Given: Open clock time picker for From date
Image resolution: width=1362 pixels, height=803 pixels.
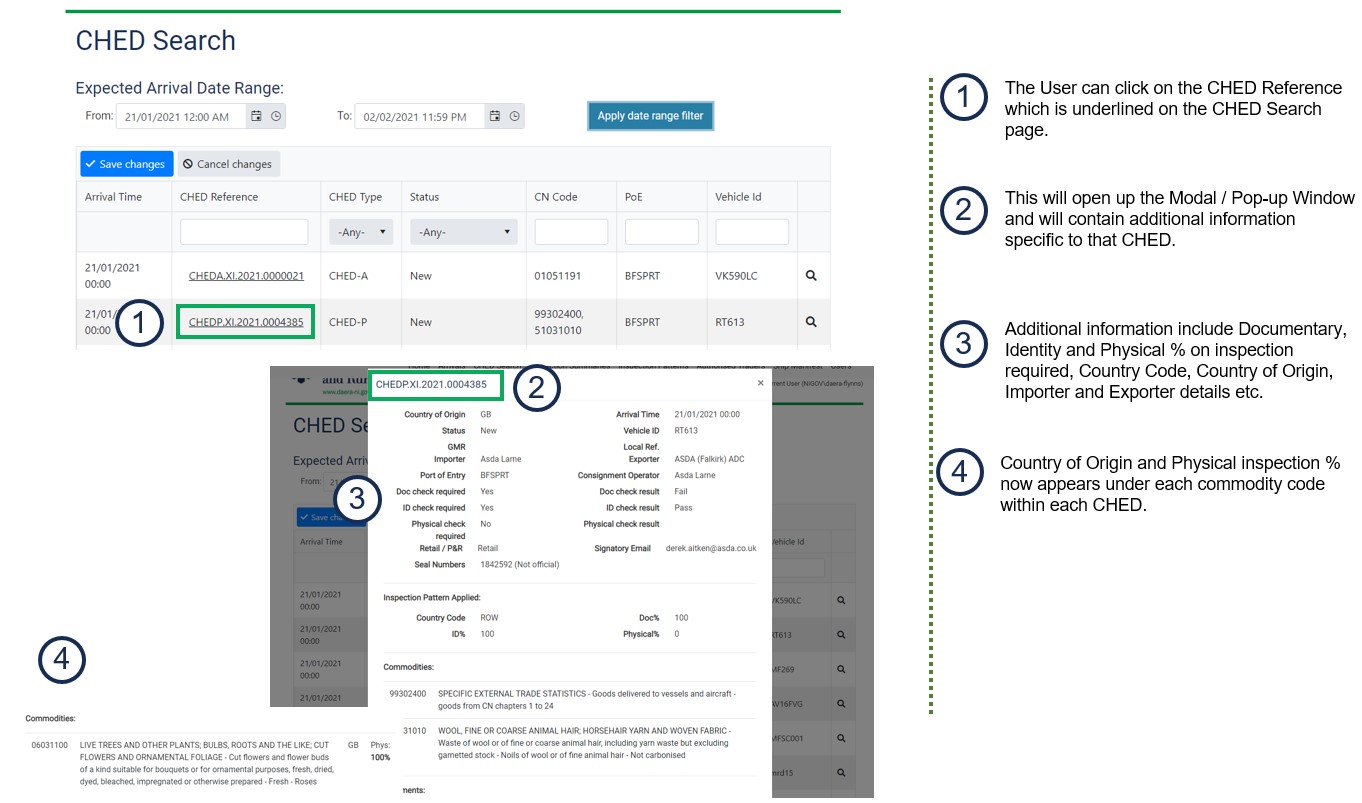Looking at the screenshot, I should pos(276,117).
